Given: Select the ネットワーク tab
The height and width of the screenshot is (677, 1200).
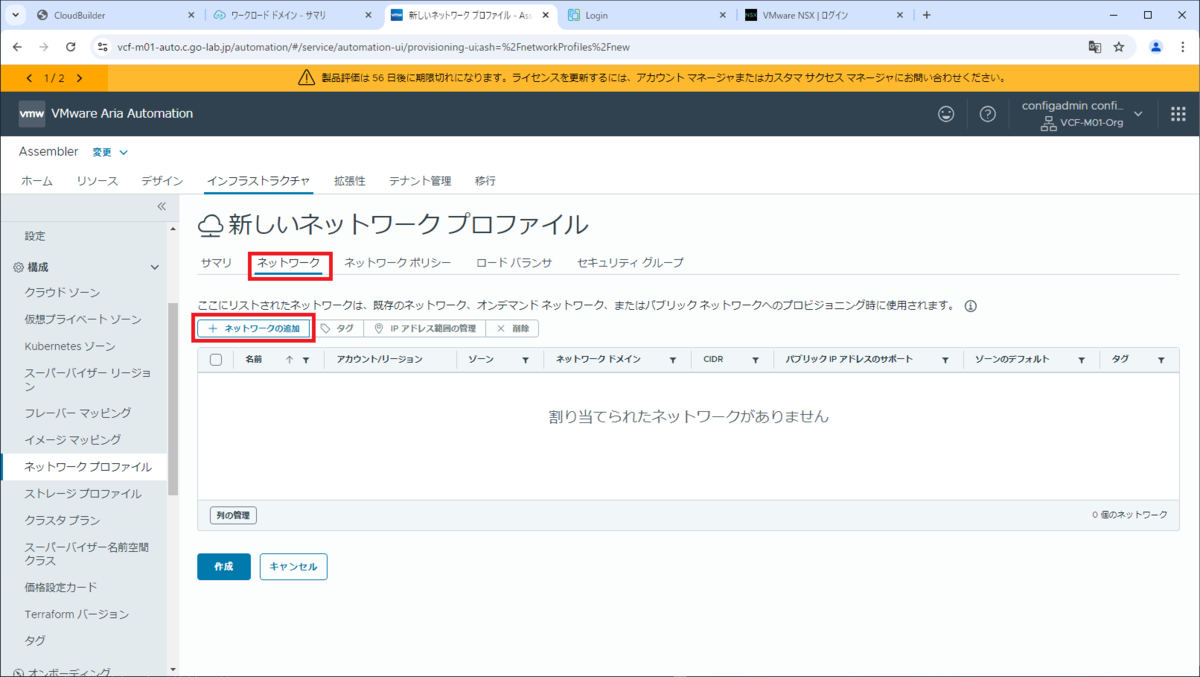Looking at the screenshot, I should [x=289, y=263].
